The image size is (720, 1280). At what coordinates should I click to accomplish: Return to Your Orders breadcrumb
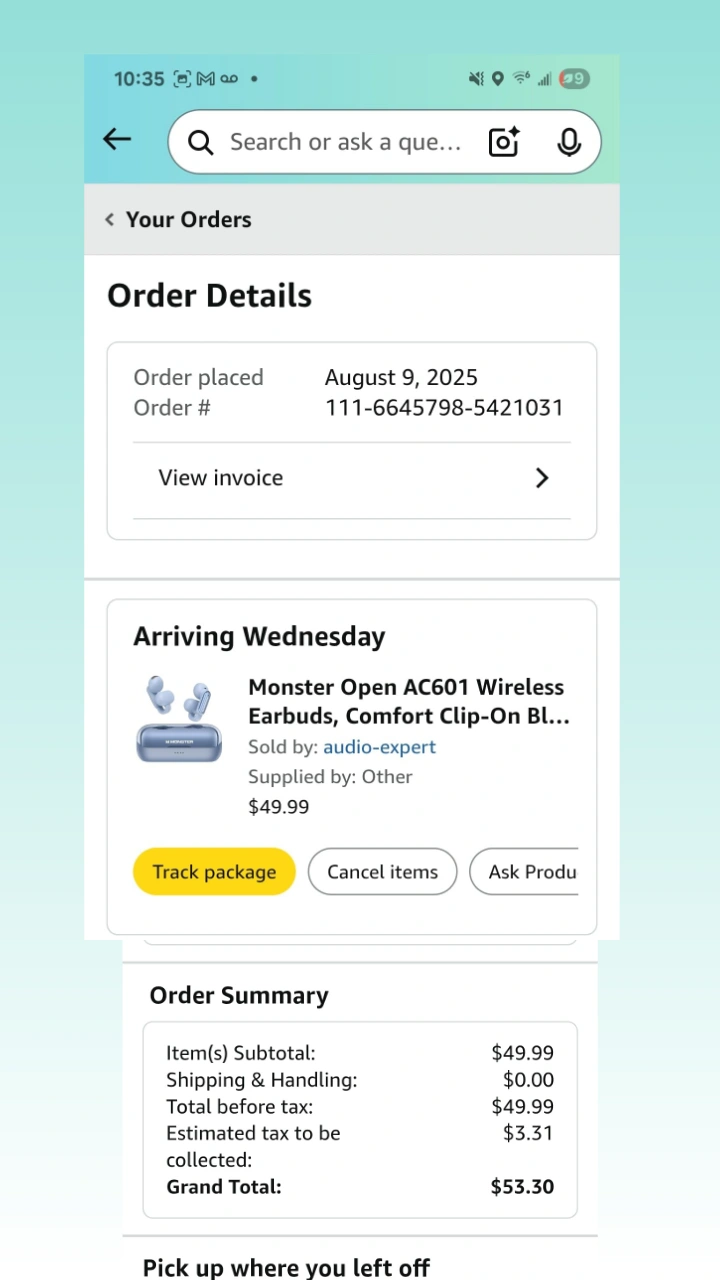pos(189,220)
